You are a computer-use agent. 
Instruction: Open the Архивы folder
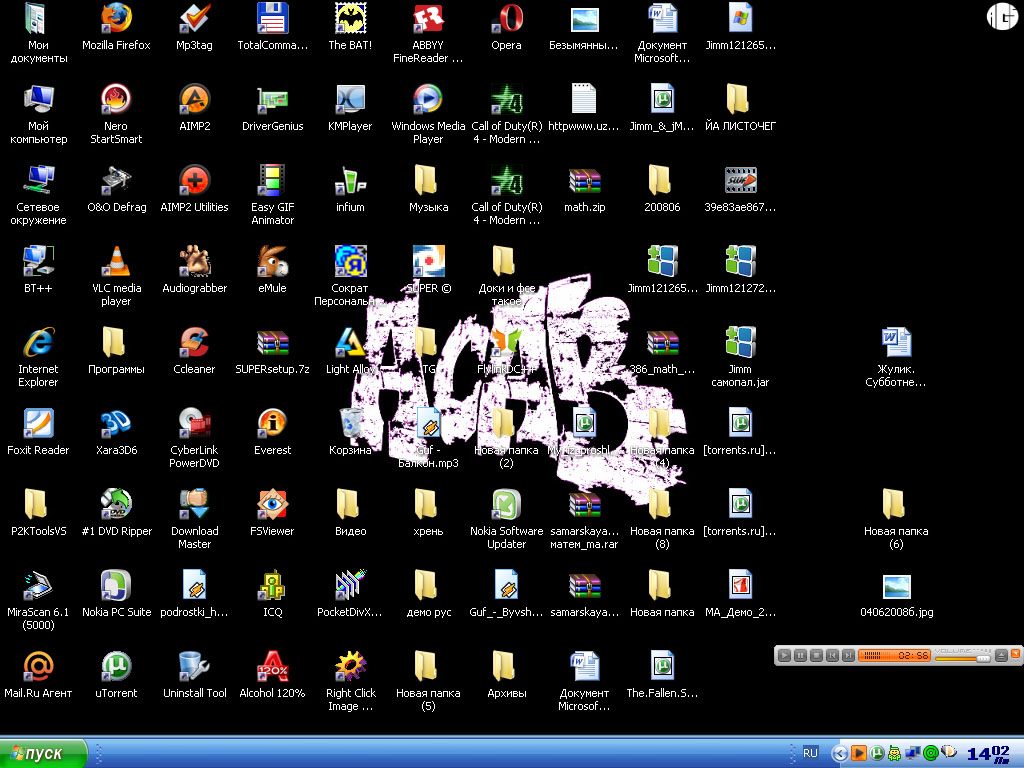click(506, 675)
